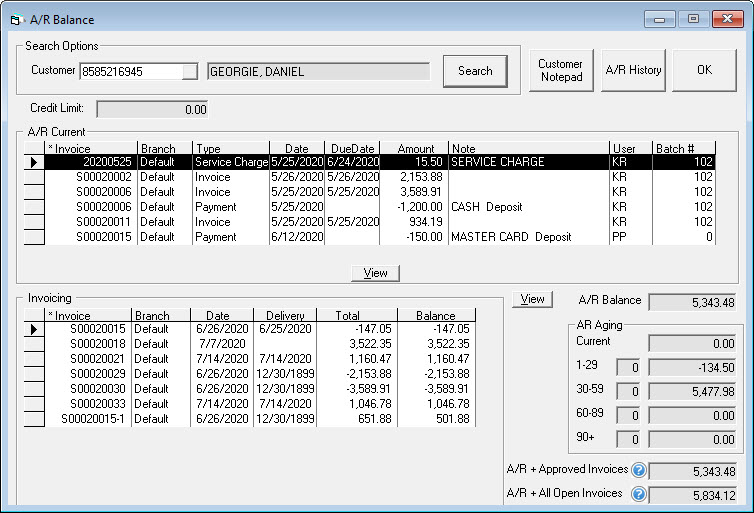Click the A/R Balance value field 5,343.48
The width and height of the screenshot is (754, 513).
692,302
